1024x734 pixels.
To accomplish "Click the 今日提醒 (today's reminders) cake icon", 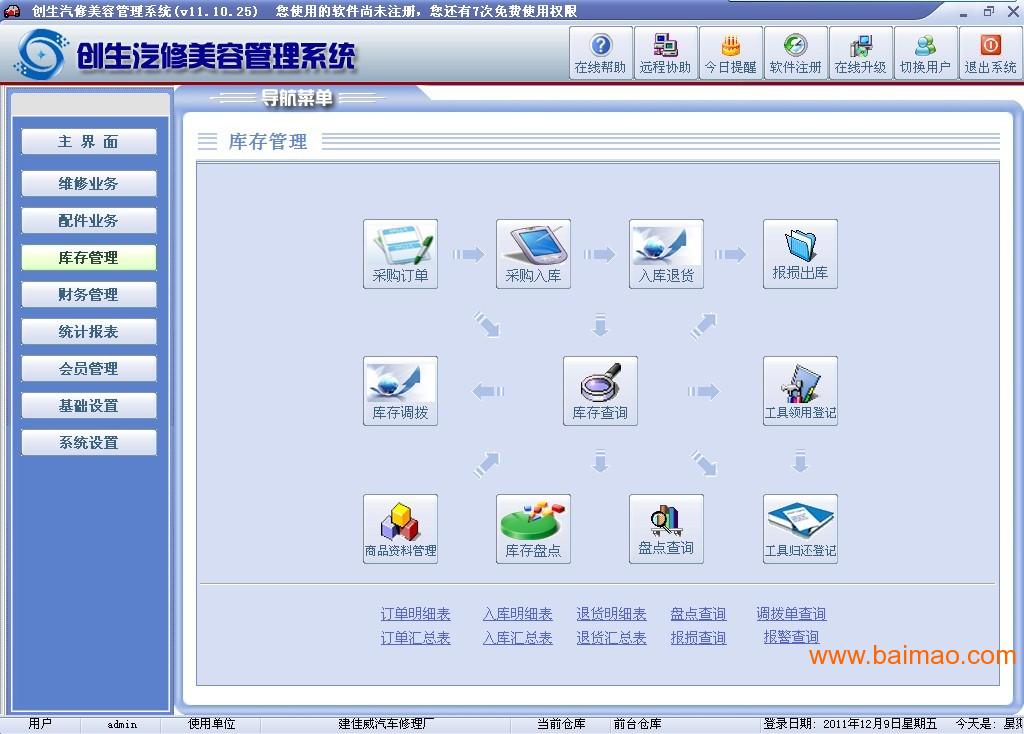I will coord(730,52).
